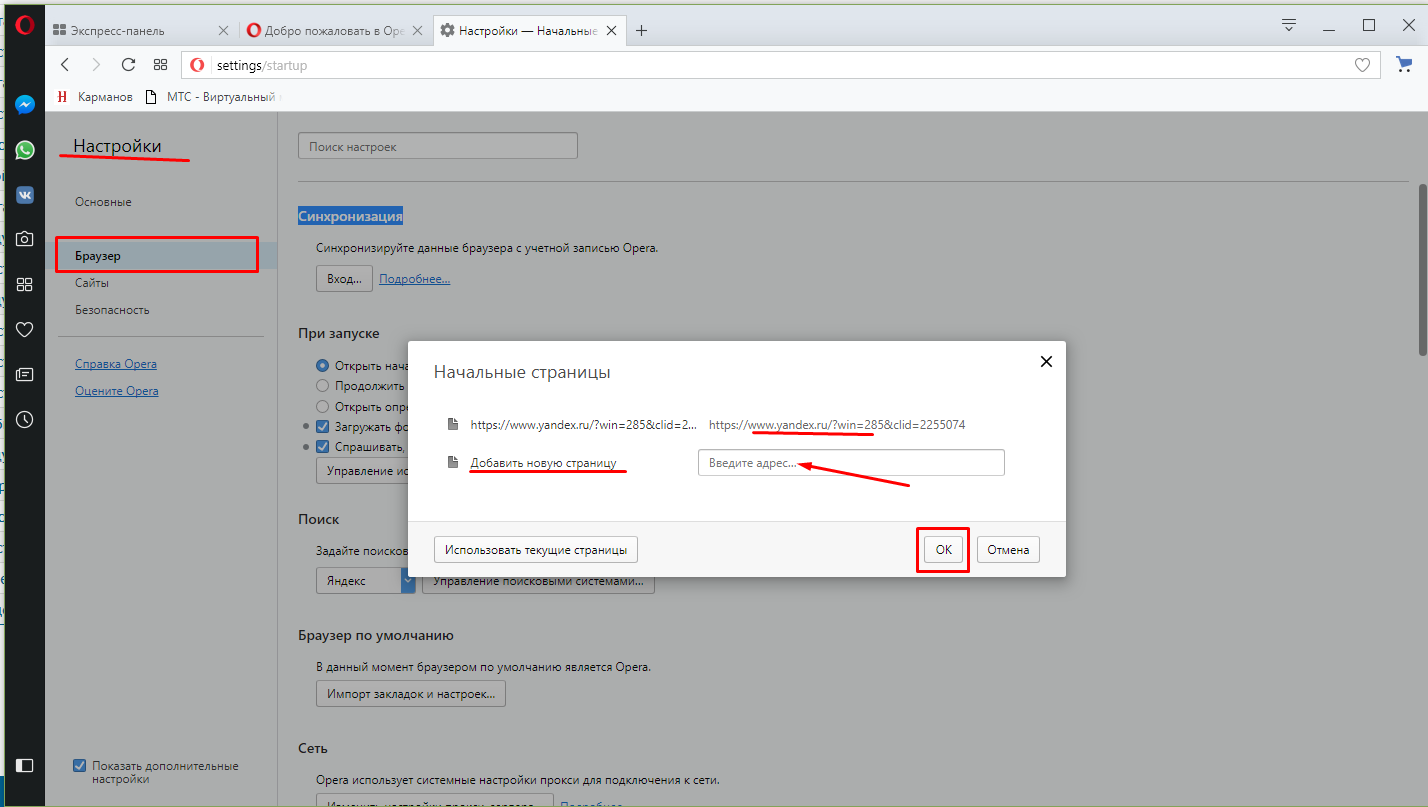Select Продолжить startup radio button
This screenshot has height=807, width=1428.
[x=322, y=385]
